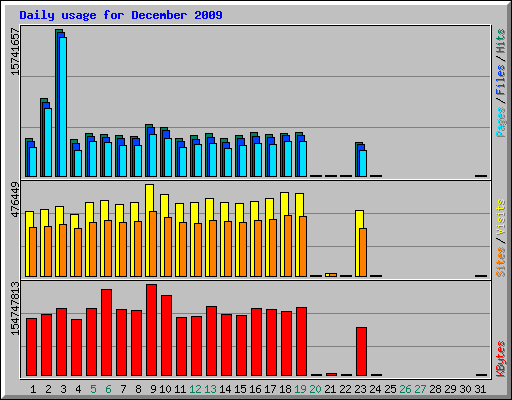Click the day 6 red KBytes bar

(106, 332)
